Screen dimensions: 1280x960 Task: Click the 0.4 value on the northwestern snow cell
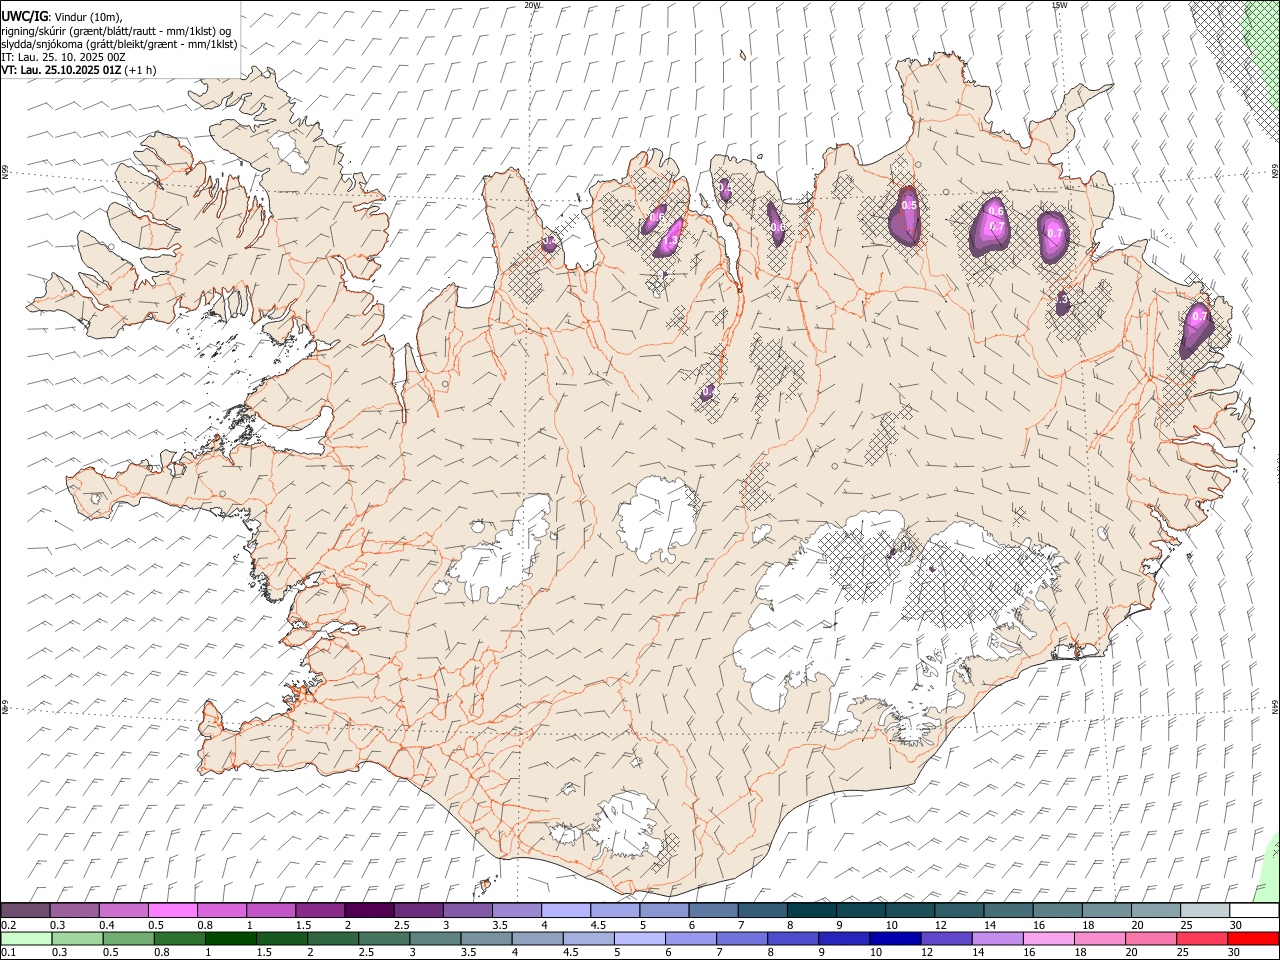tap(549, 241)
